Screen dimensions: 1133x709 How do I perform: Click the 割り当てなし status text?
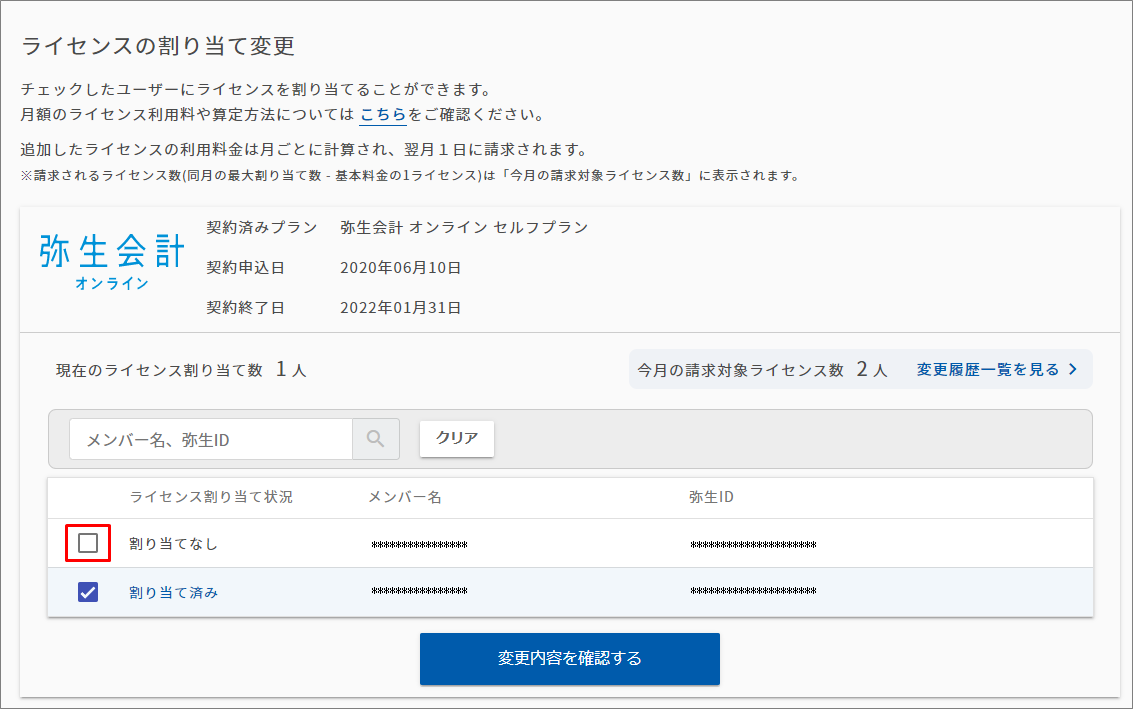click(173, 543)
